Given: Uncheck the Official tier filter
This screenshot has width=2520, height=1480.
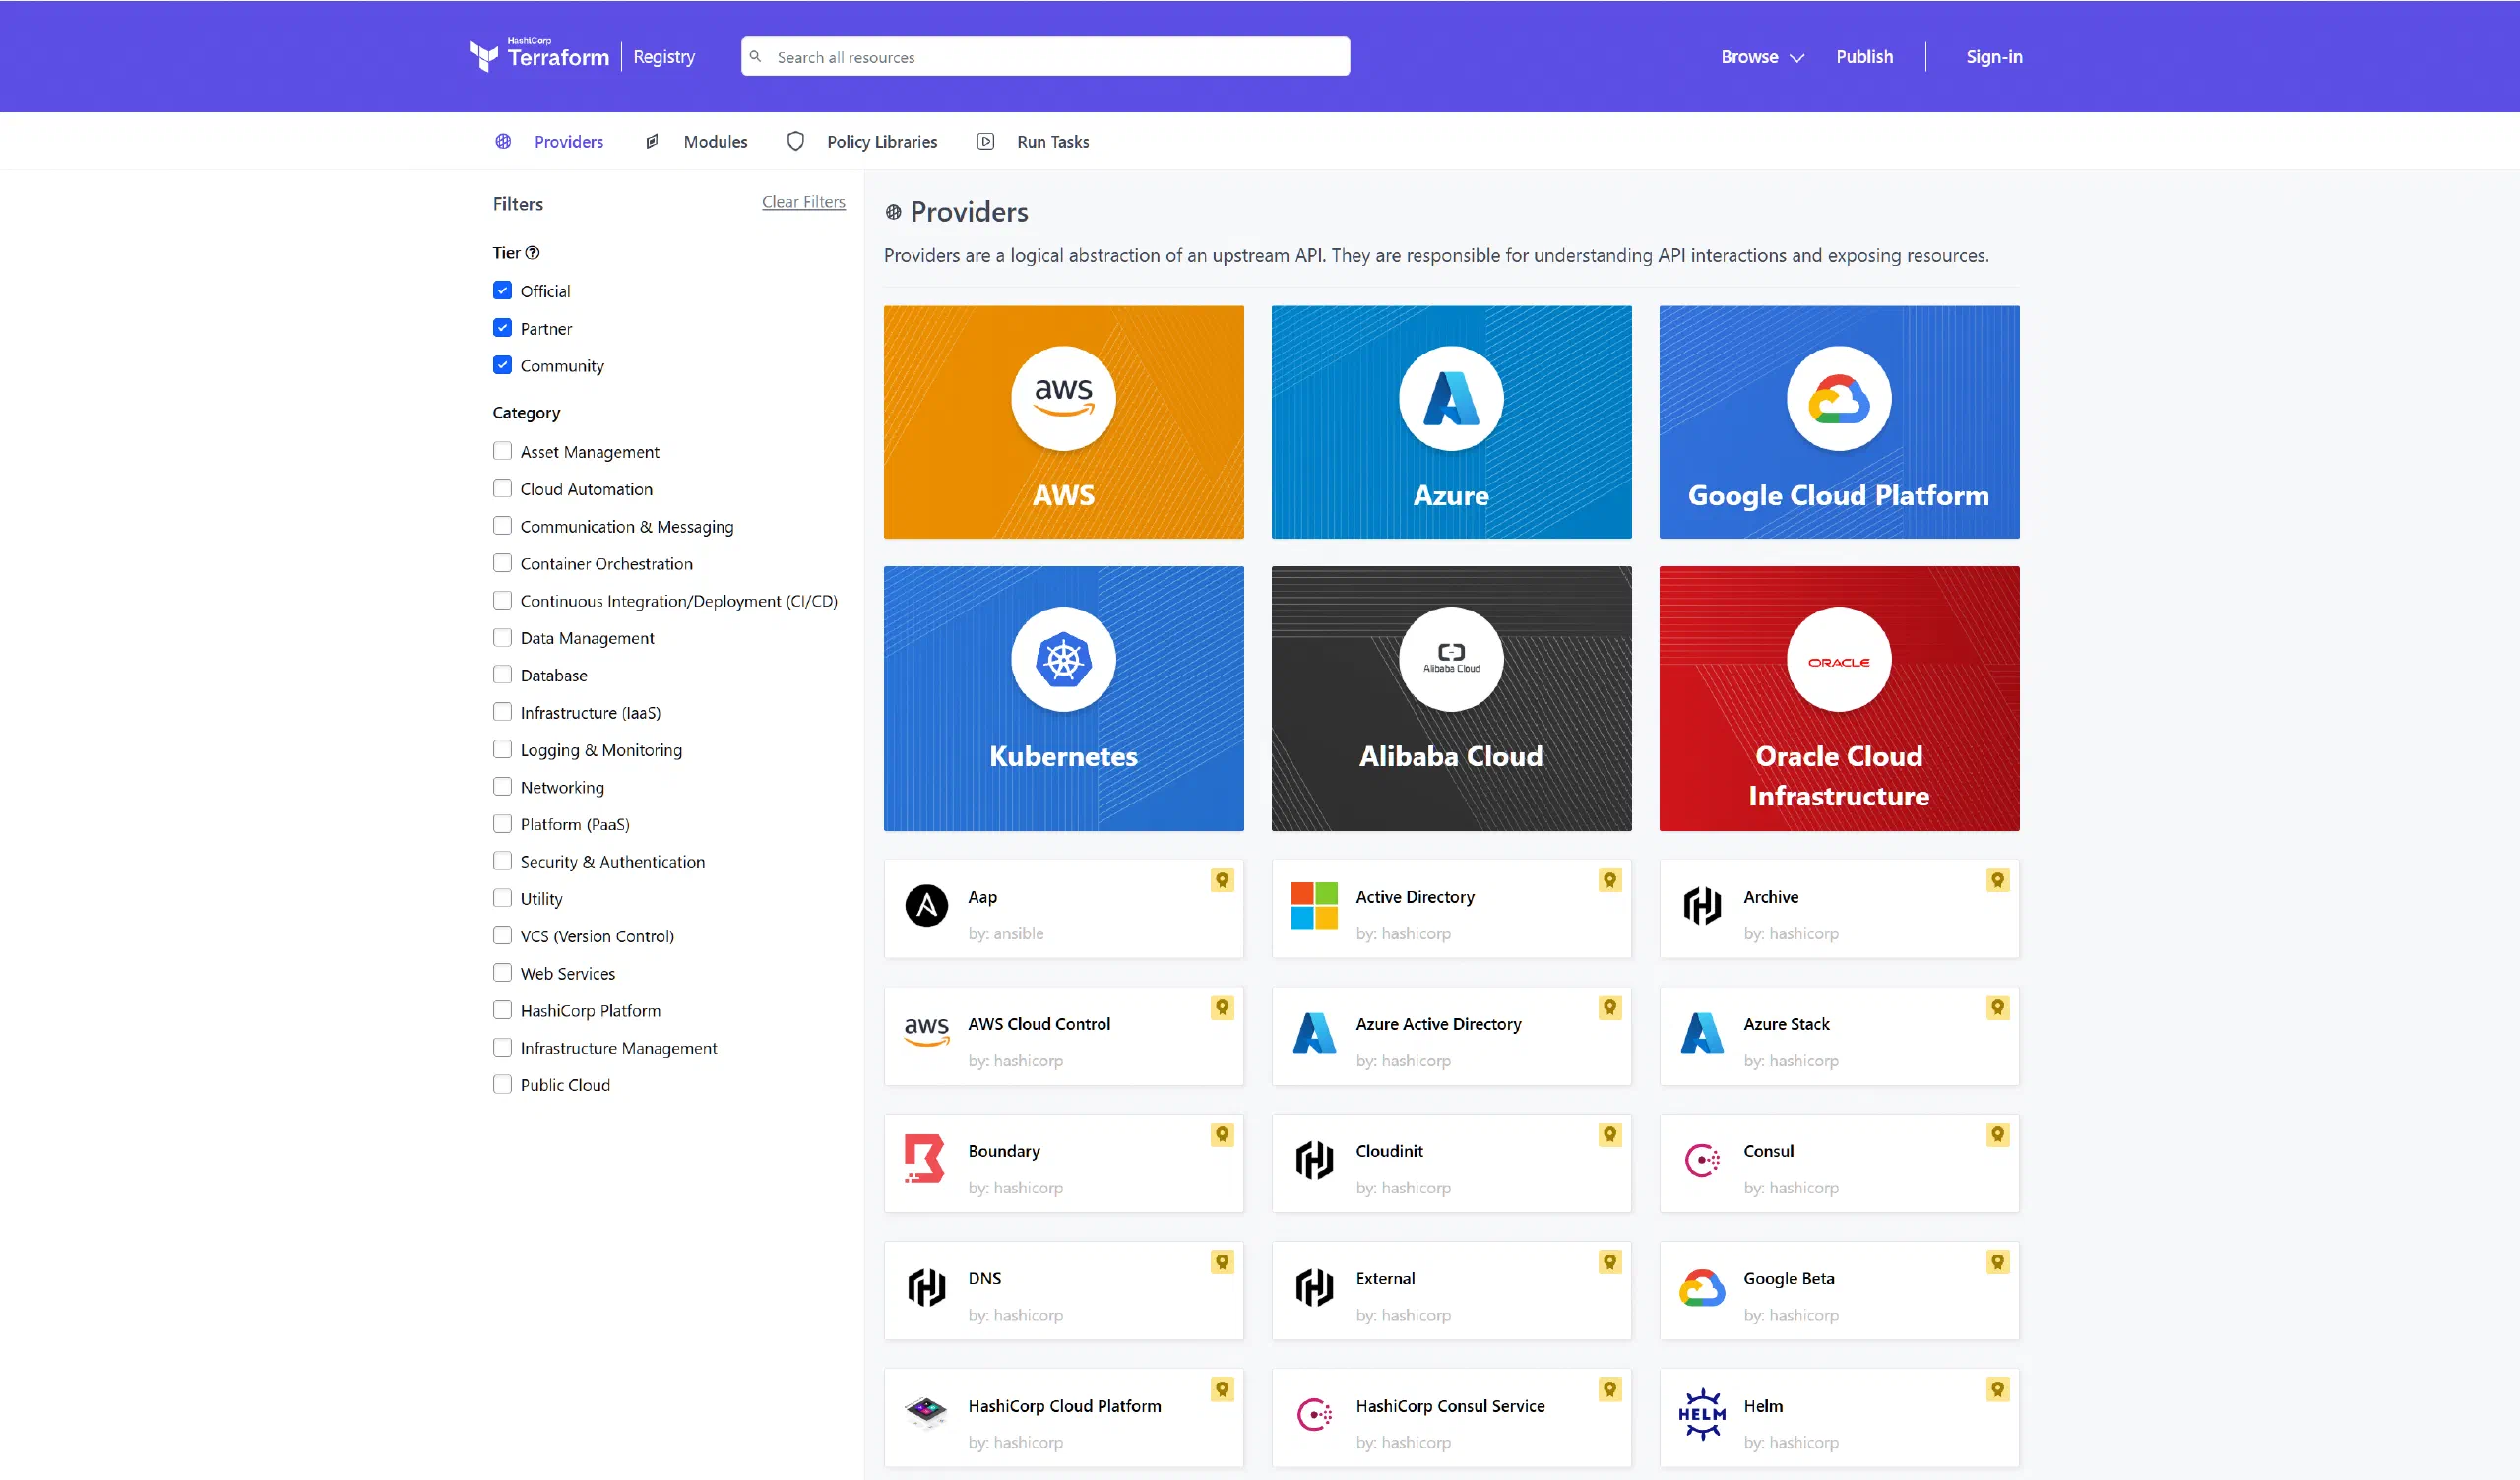Looking at the screenshot, I should point(502,290).
